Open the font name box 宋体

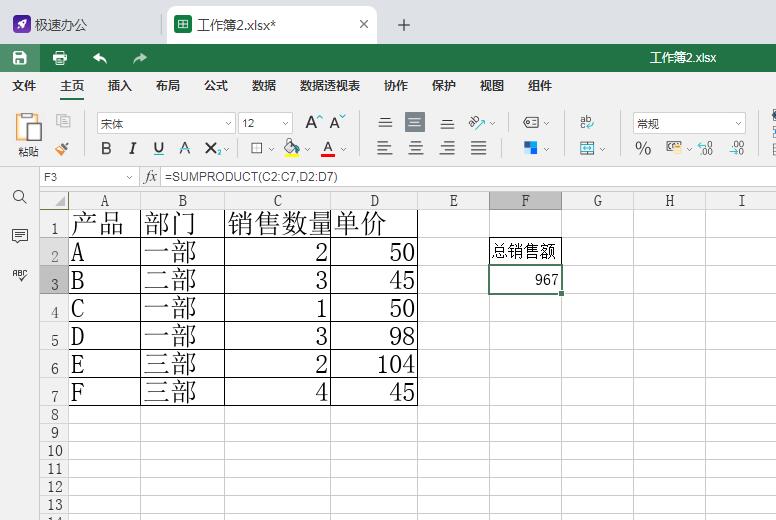[x=166, y=123]
